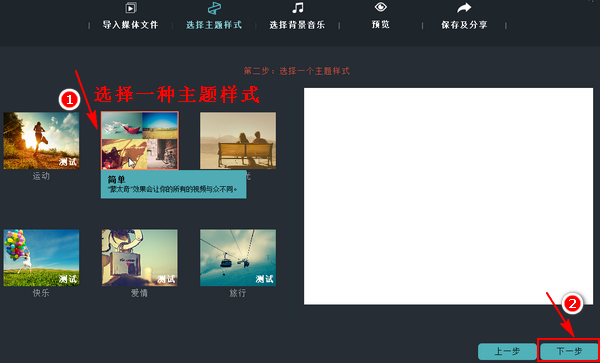The image size is (600, 363).
Task: Go to the 选择背景音乐 tab
Action: (297, 25)
